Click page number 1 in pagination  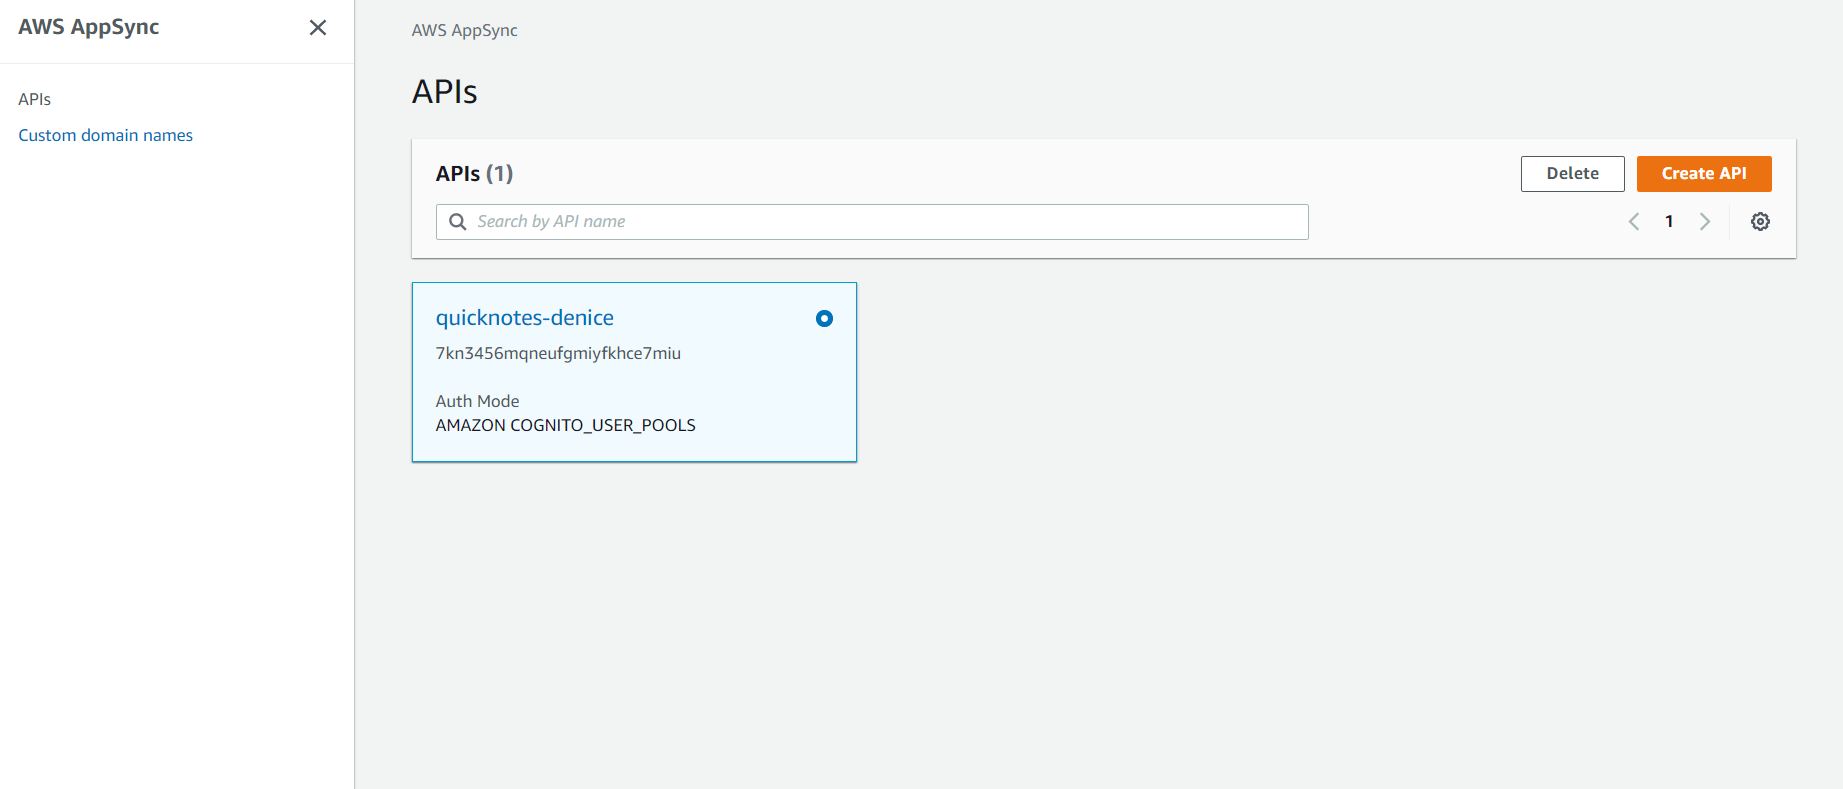pos(1669,222)
